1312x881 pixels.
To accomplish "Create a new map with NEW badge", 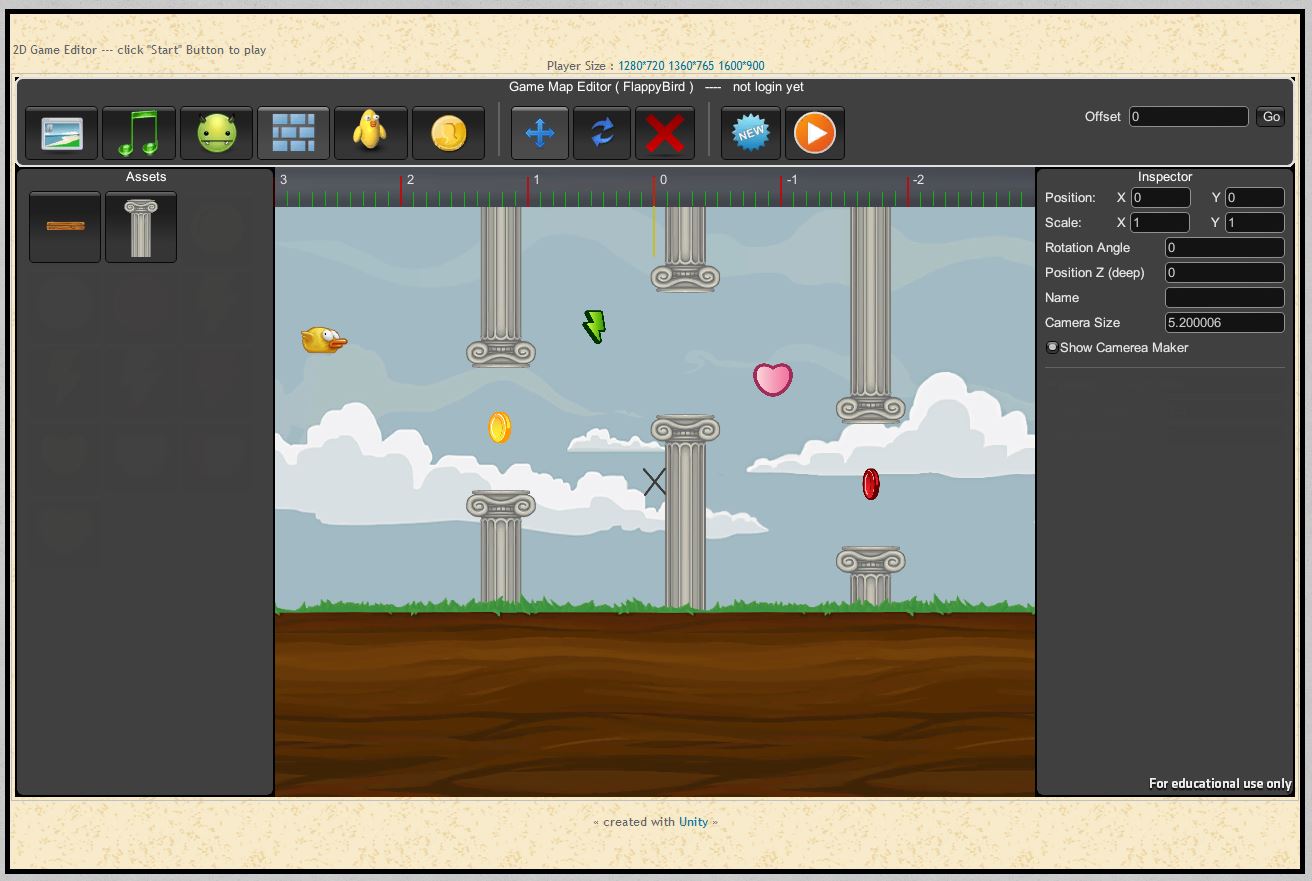I will (x=751, y=133).
